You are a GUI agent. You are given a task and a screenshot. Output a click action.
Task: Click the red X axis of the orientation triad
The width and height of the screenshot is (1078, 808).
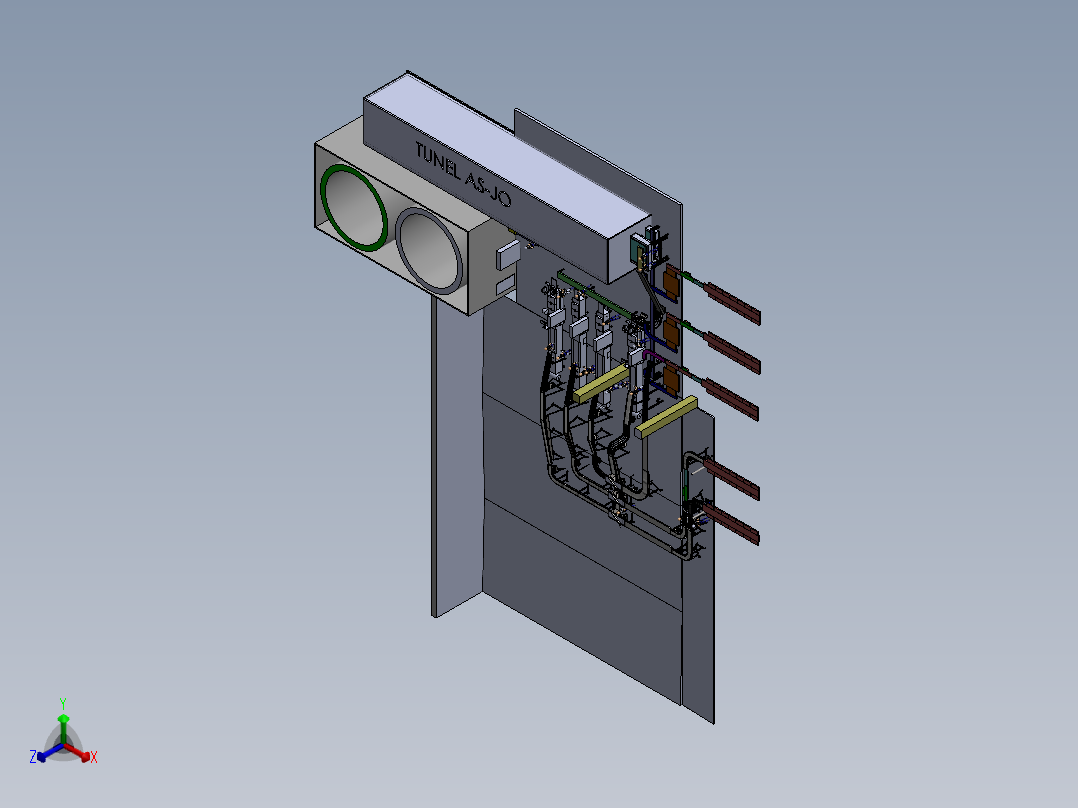[77, 752]
